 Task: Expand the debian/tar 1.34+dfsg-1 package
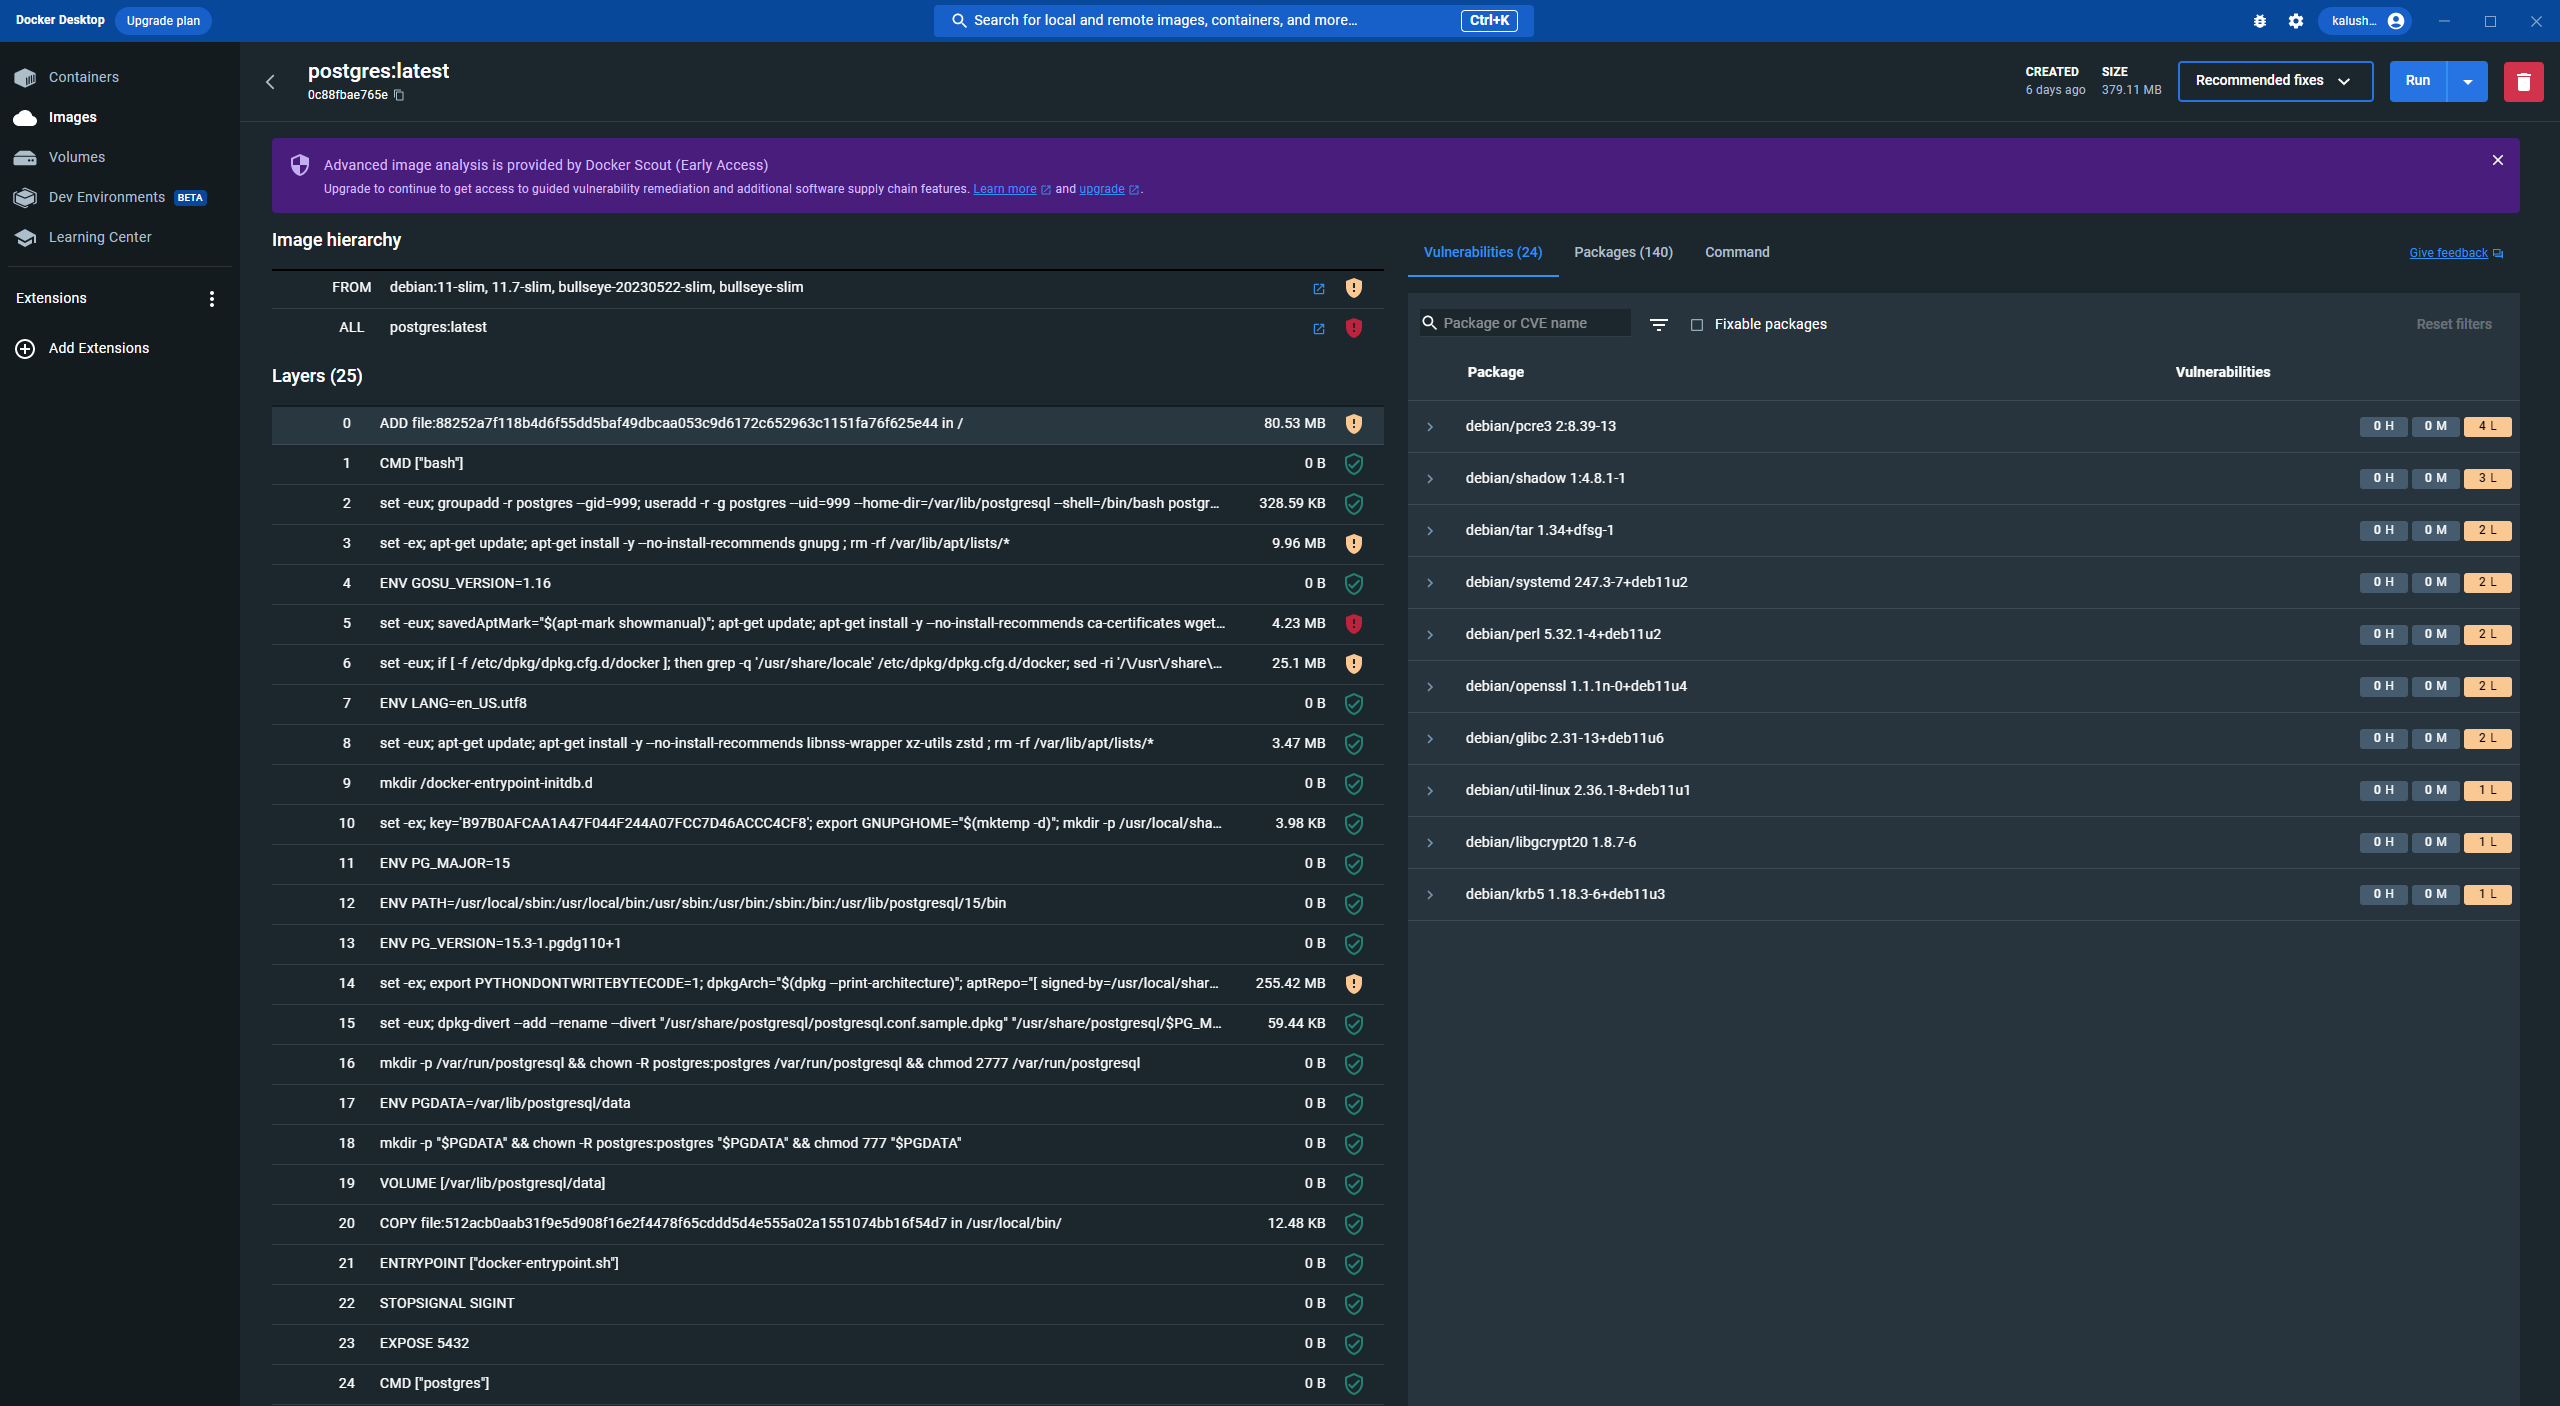pos(1430,531)
